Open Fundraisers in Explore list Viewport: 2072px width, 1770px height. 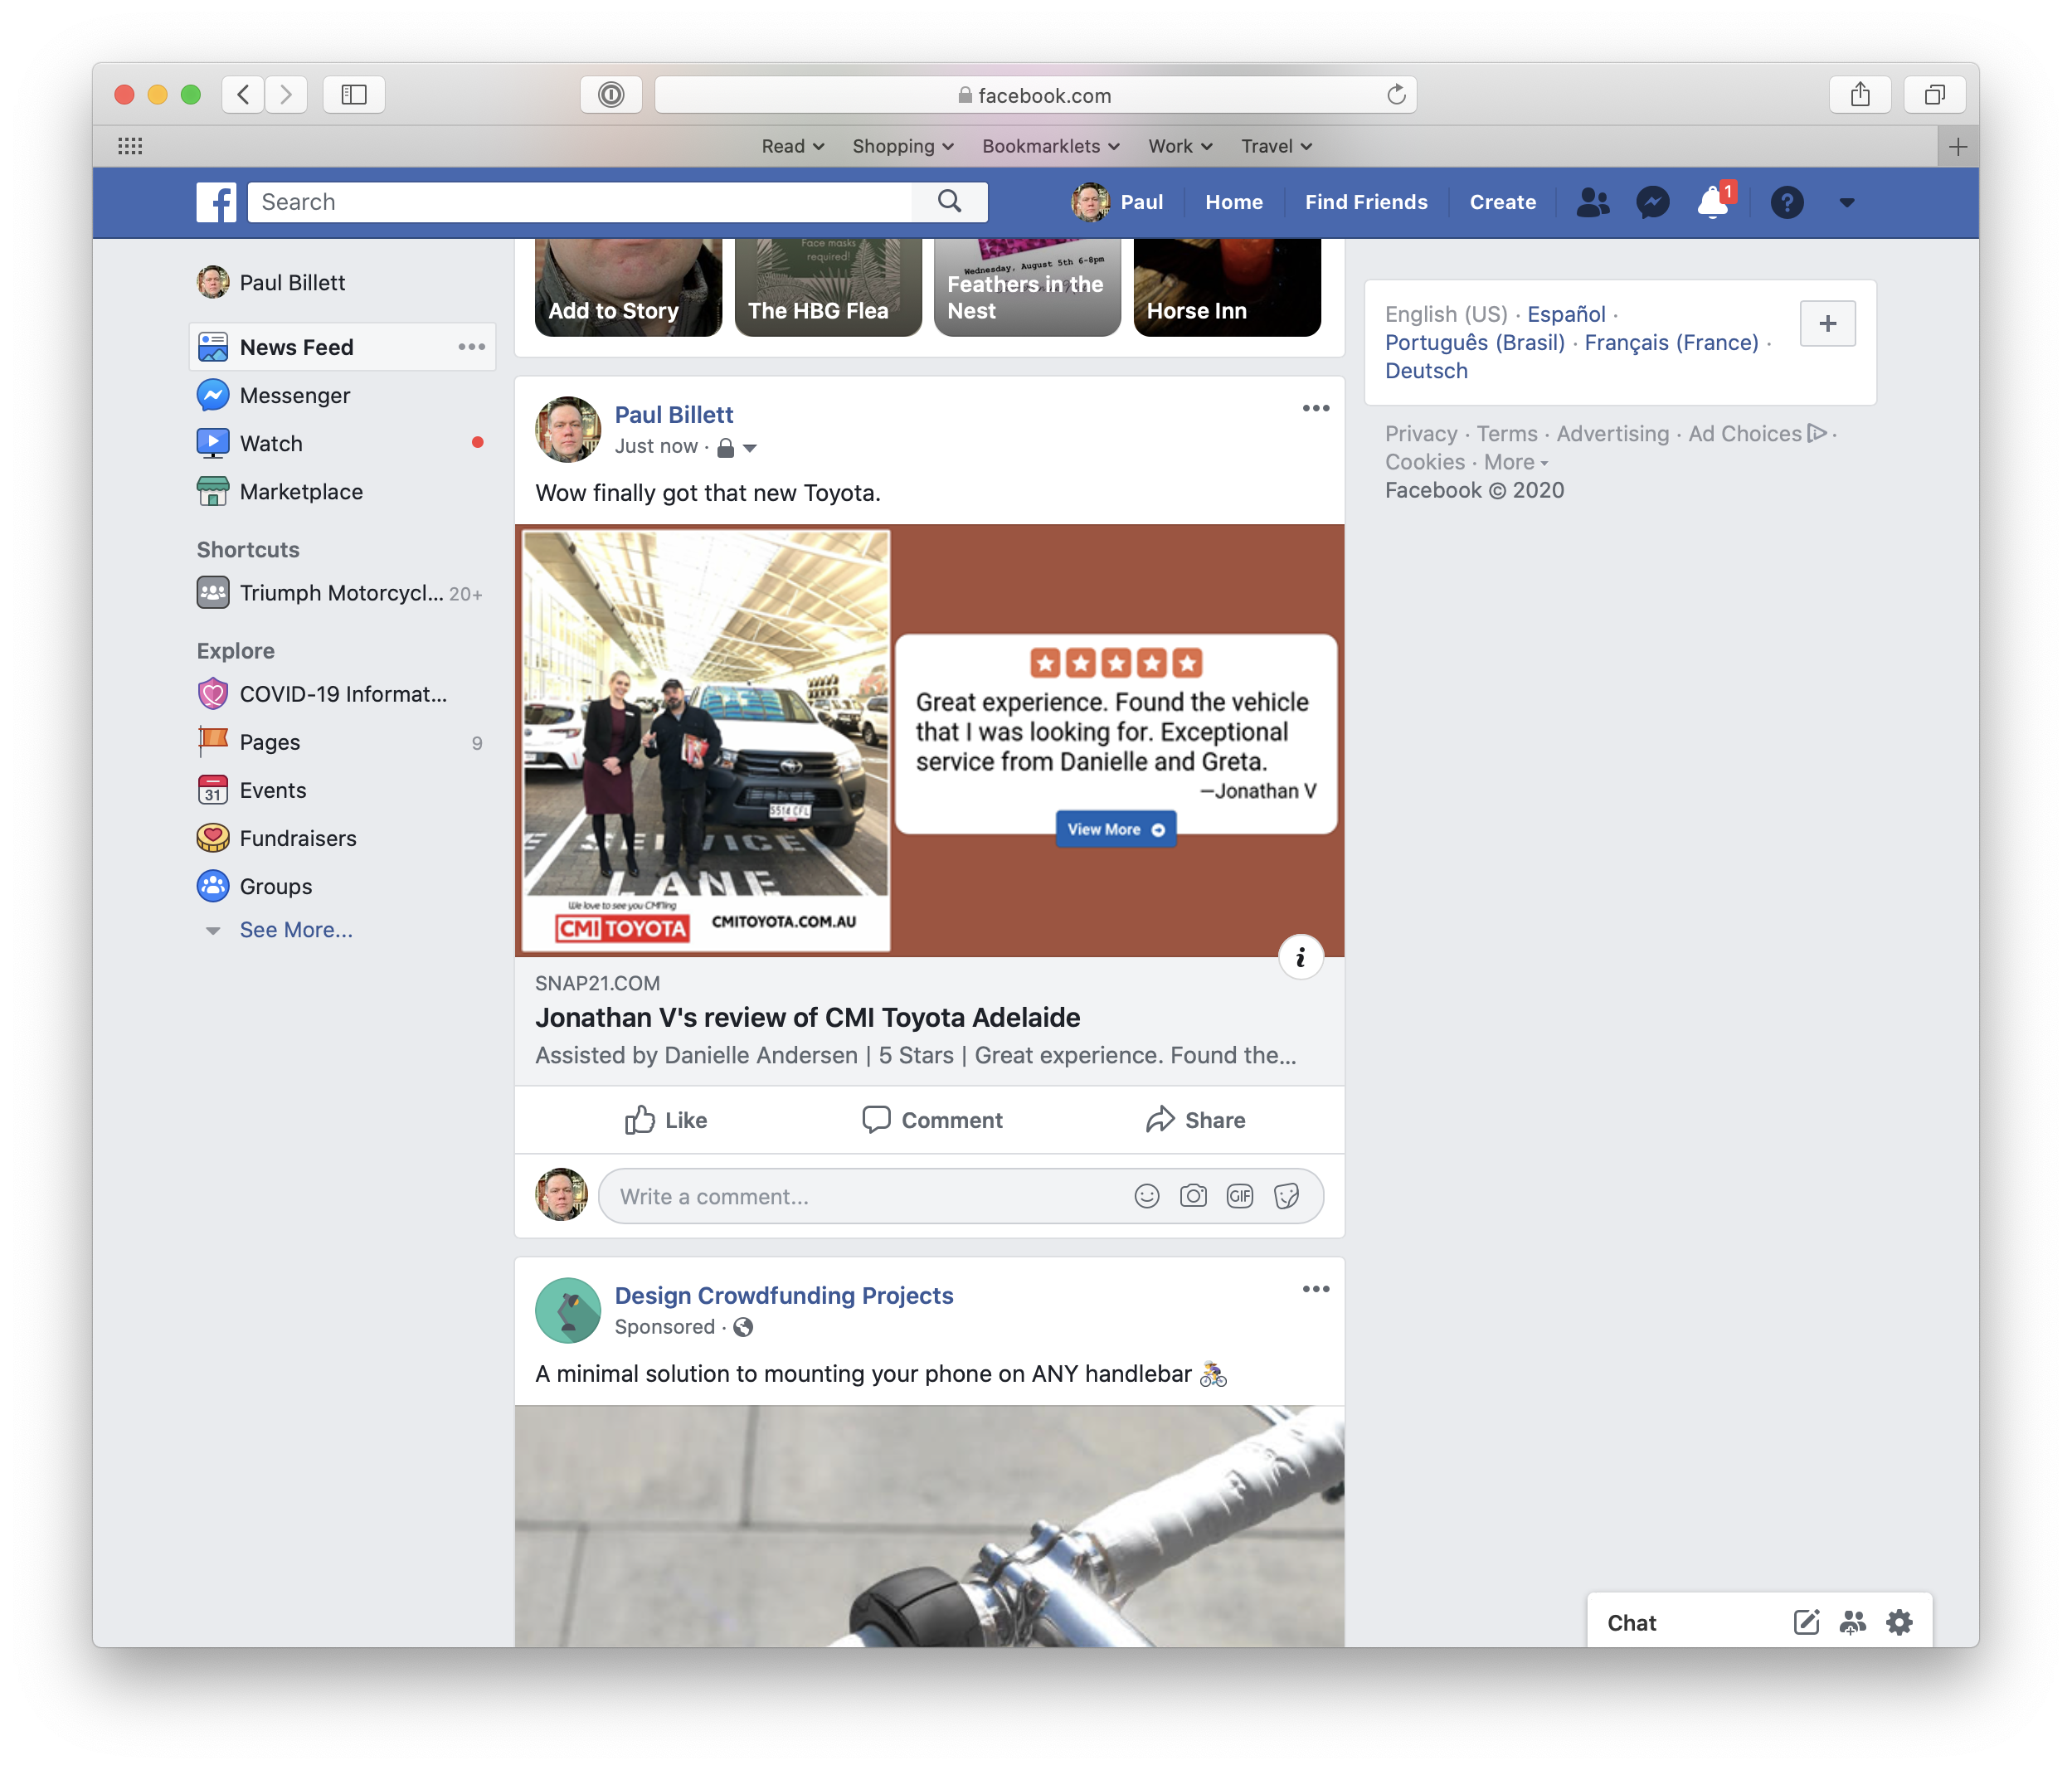[x=297, y=838]
